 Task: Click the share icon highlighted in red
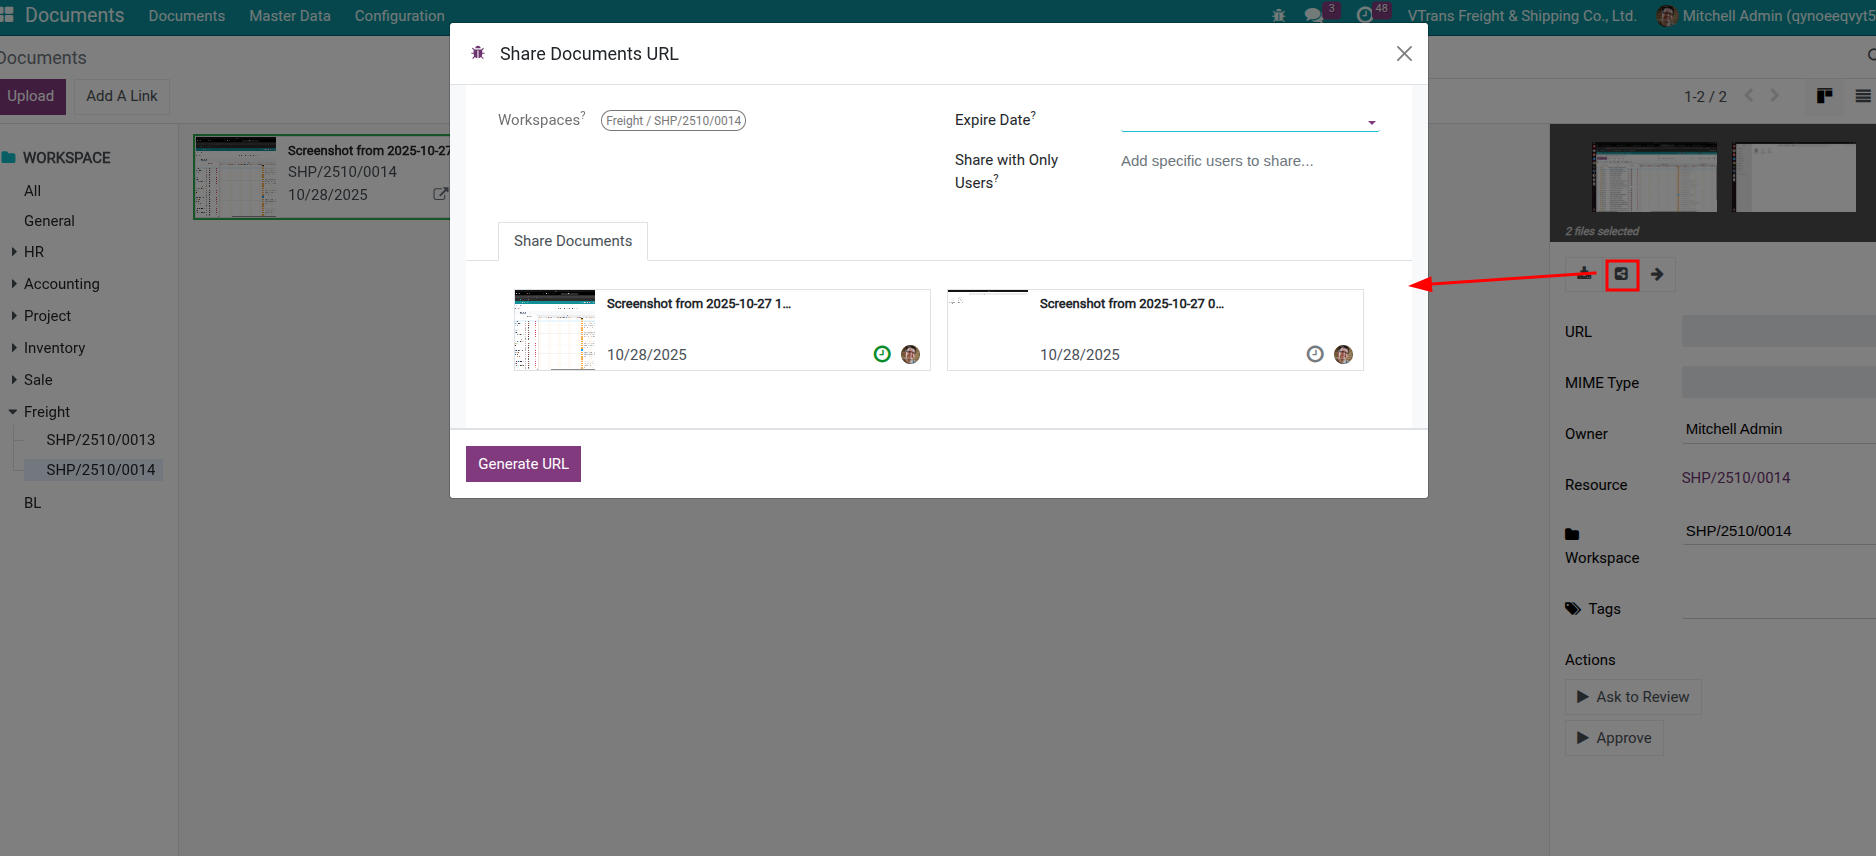pyautogui.click(x=1621, y=274)
